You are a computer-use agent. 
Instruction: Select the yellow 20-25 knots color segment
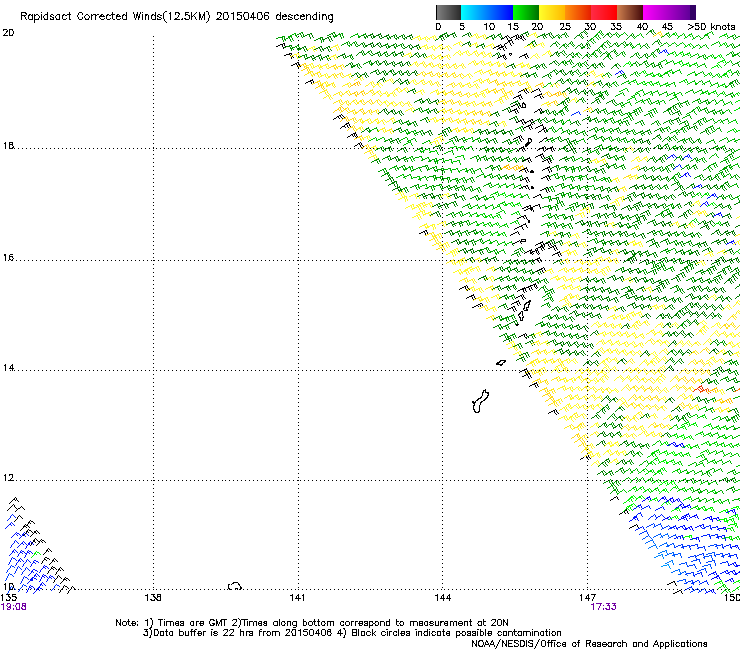(552, 12)
